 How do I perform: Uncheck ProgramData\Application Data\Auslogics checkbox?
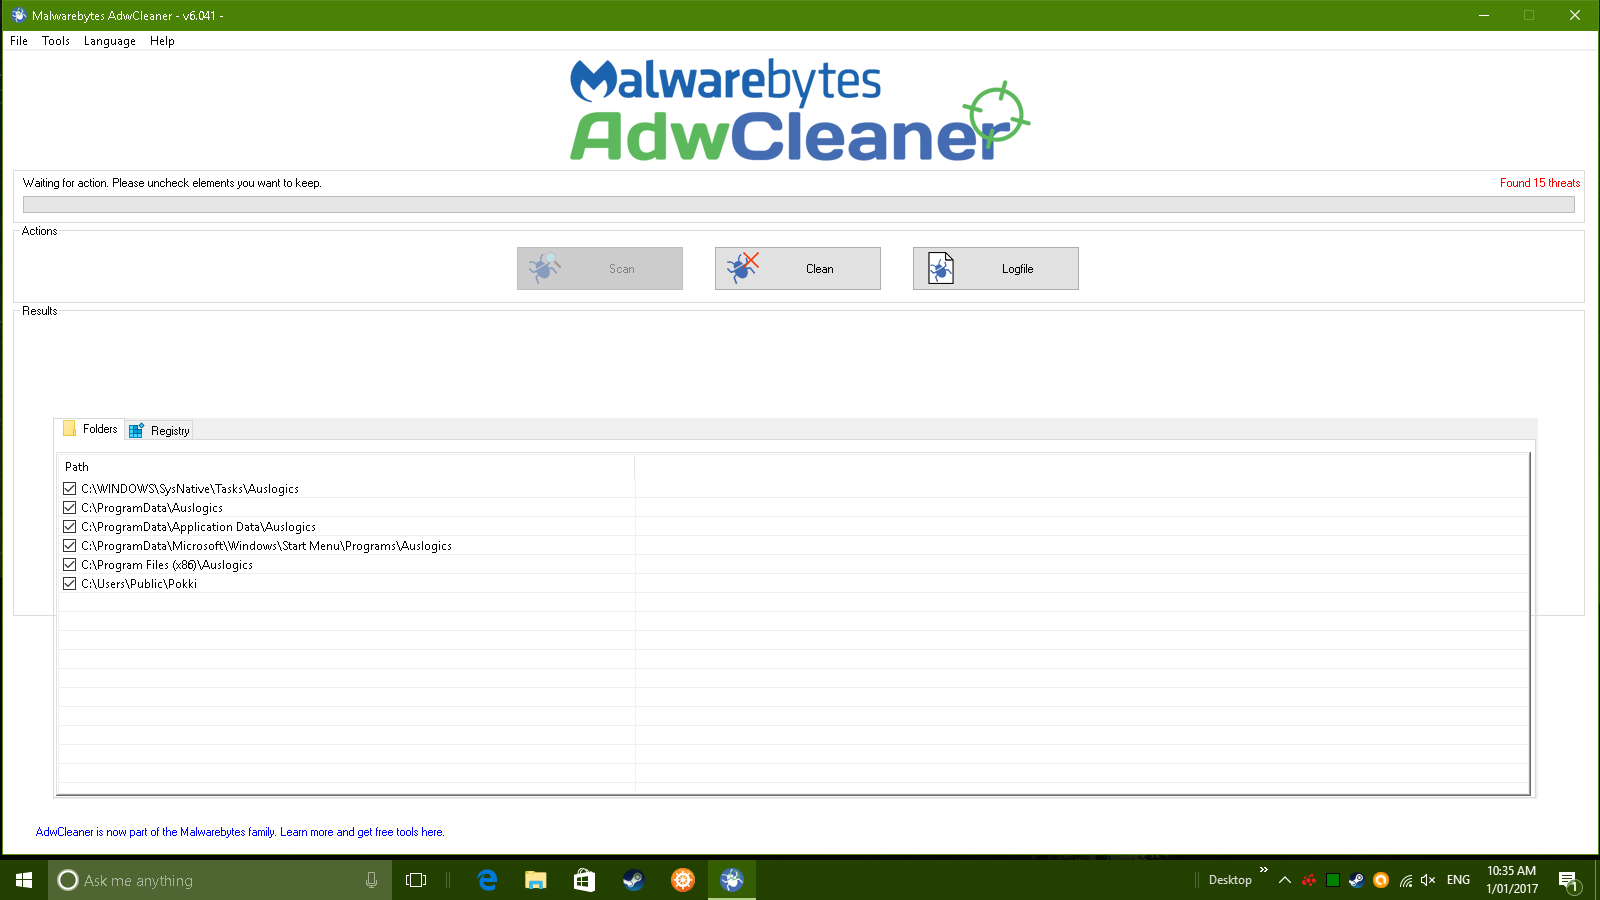(x=70, y=527)
